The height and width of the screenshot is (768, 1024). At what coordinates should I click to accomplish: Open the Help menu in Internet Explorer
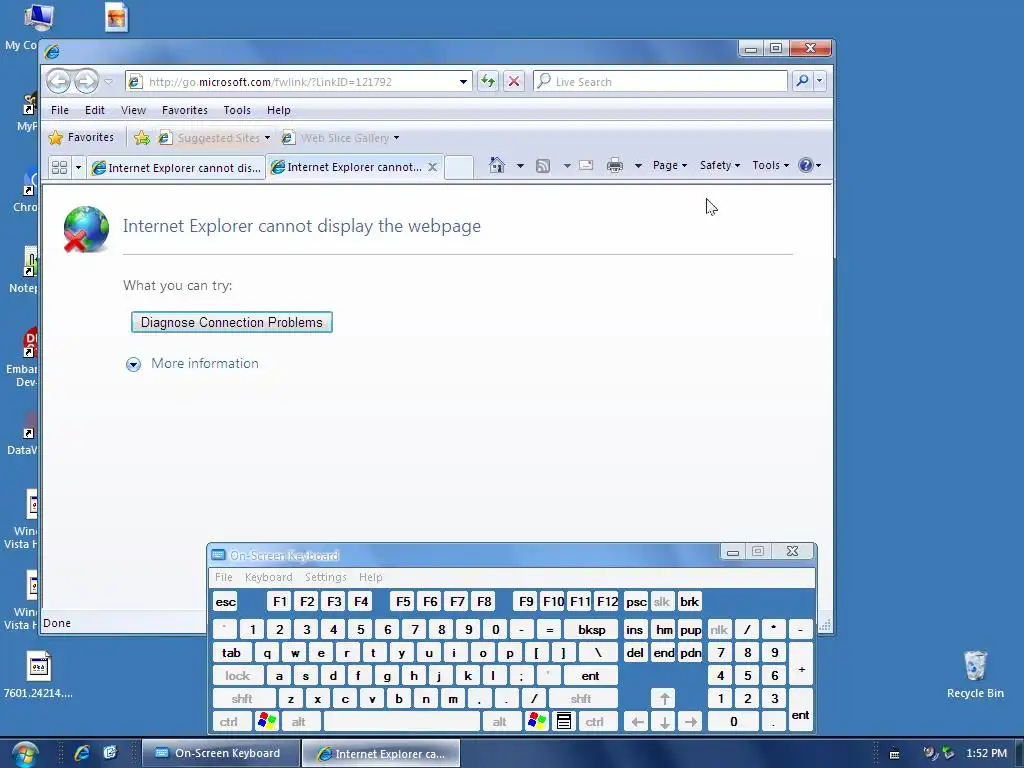[x=279, y=110]
